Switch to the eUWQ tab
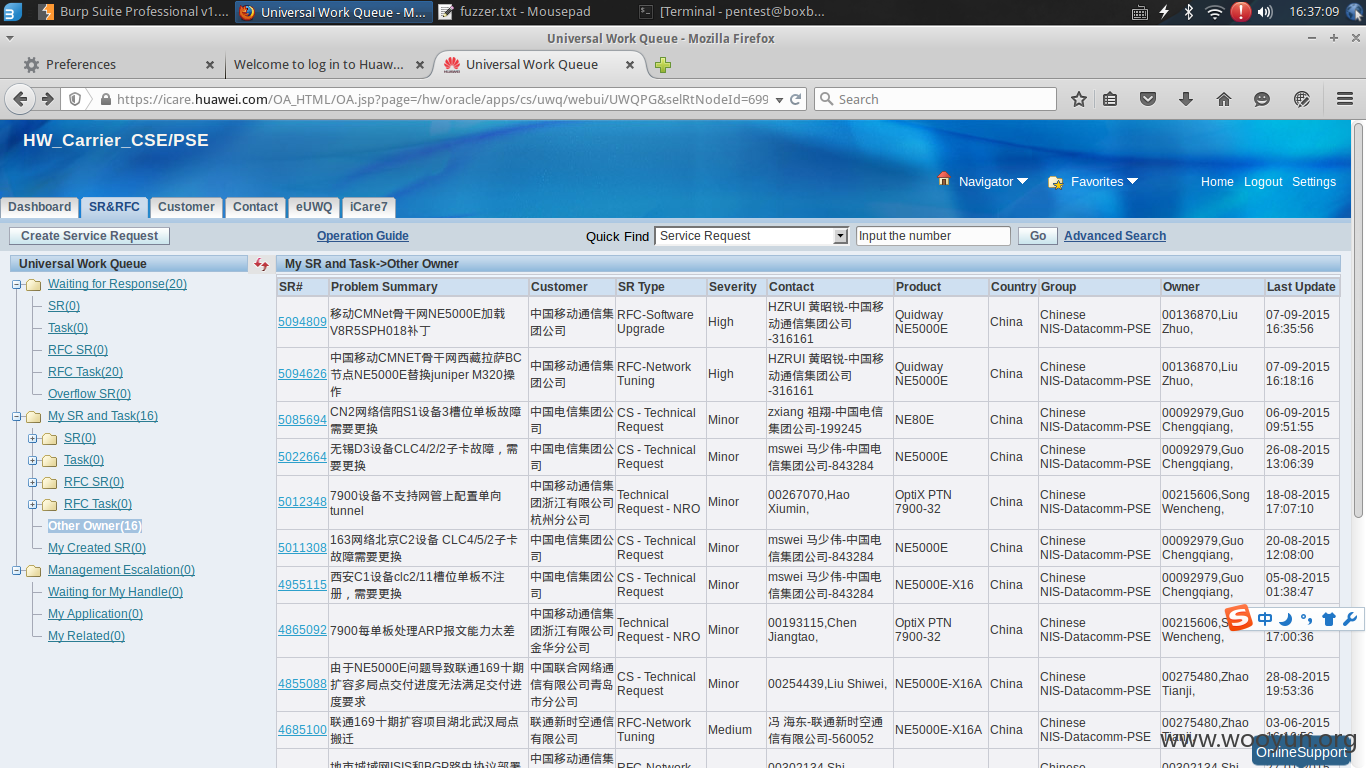Image resolution: width=1366 pixels, height=768 pixels. coord(314,207)
